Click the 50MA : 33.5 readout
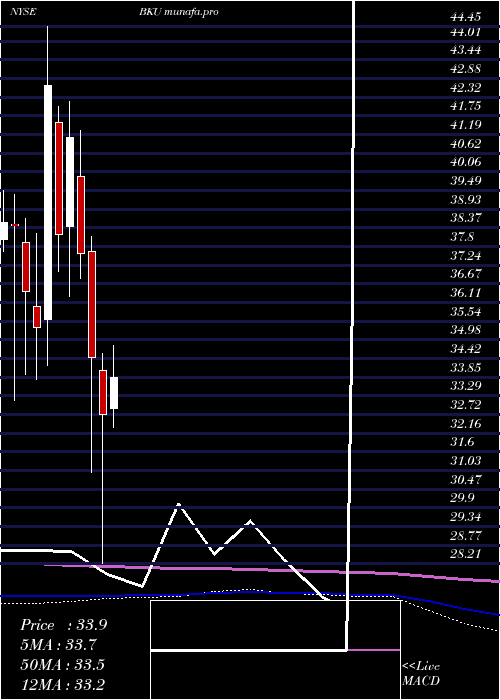The width and height of the screenshot is (500, 700). click(62, 665)
